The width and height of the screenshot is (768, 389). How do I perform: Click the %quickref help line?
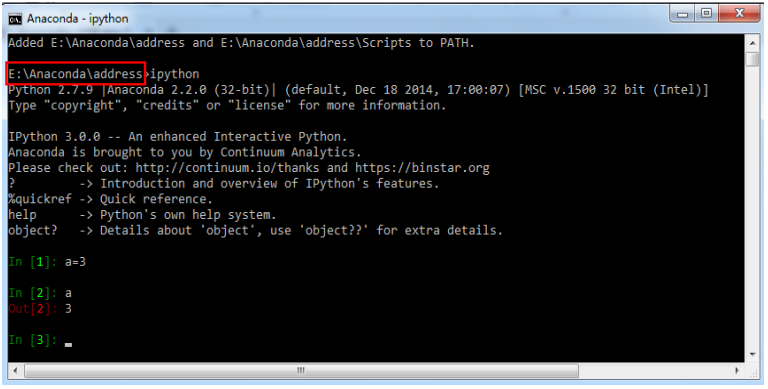point(110,199)
